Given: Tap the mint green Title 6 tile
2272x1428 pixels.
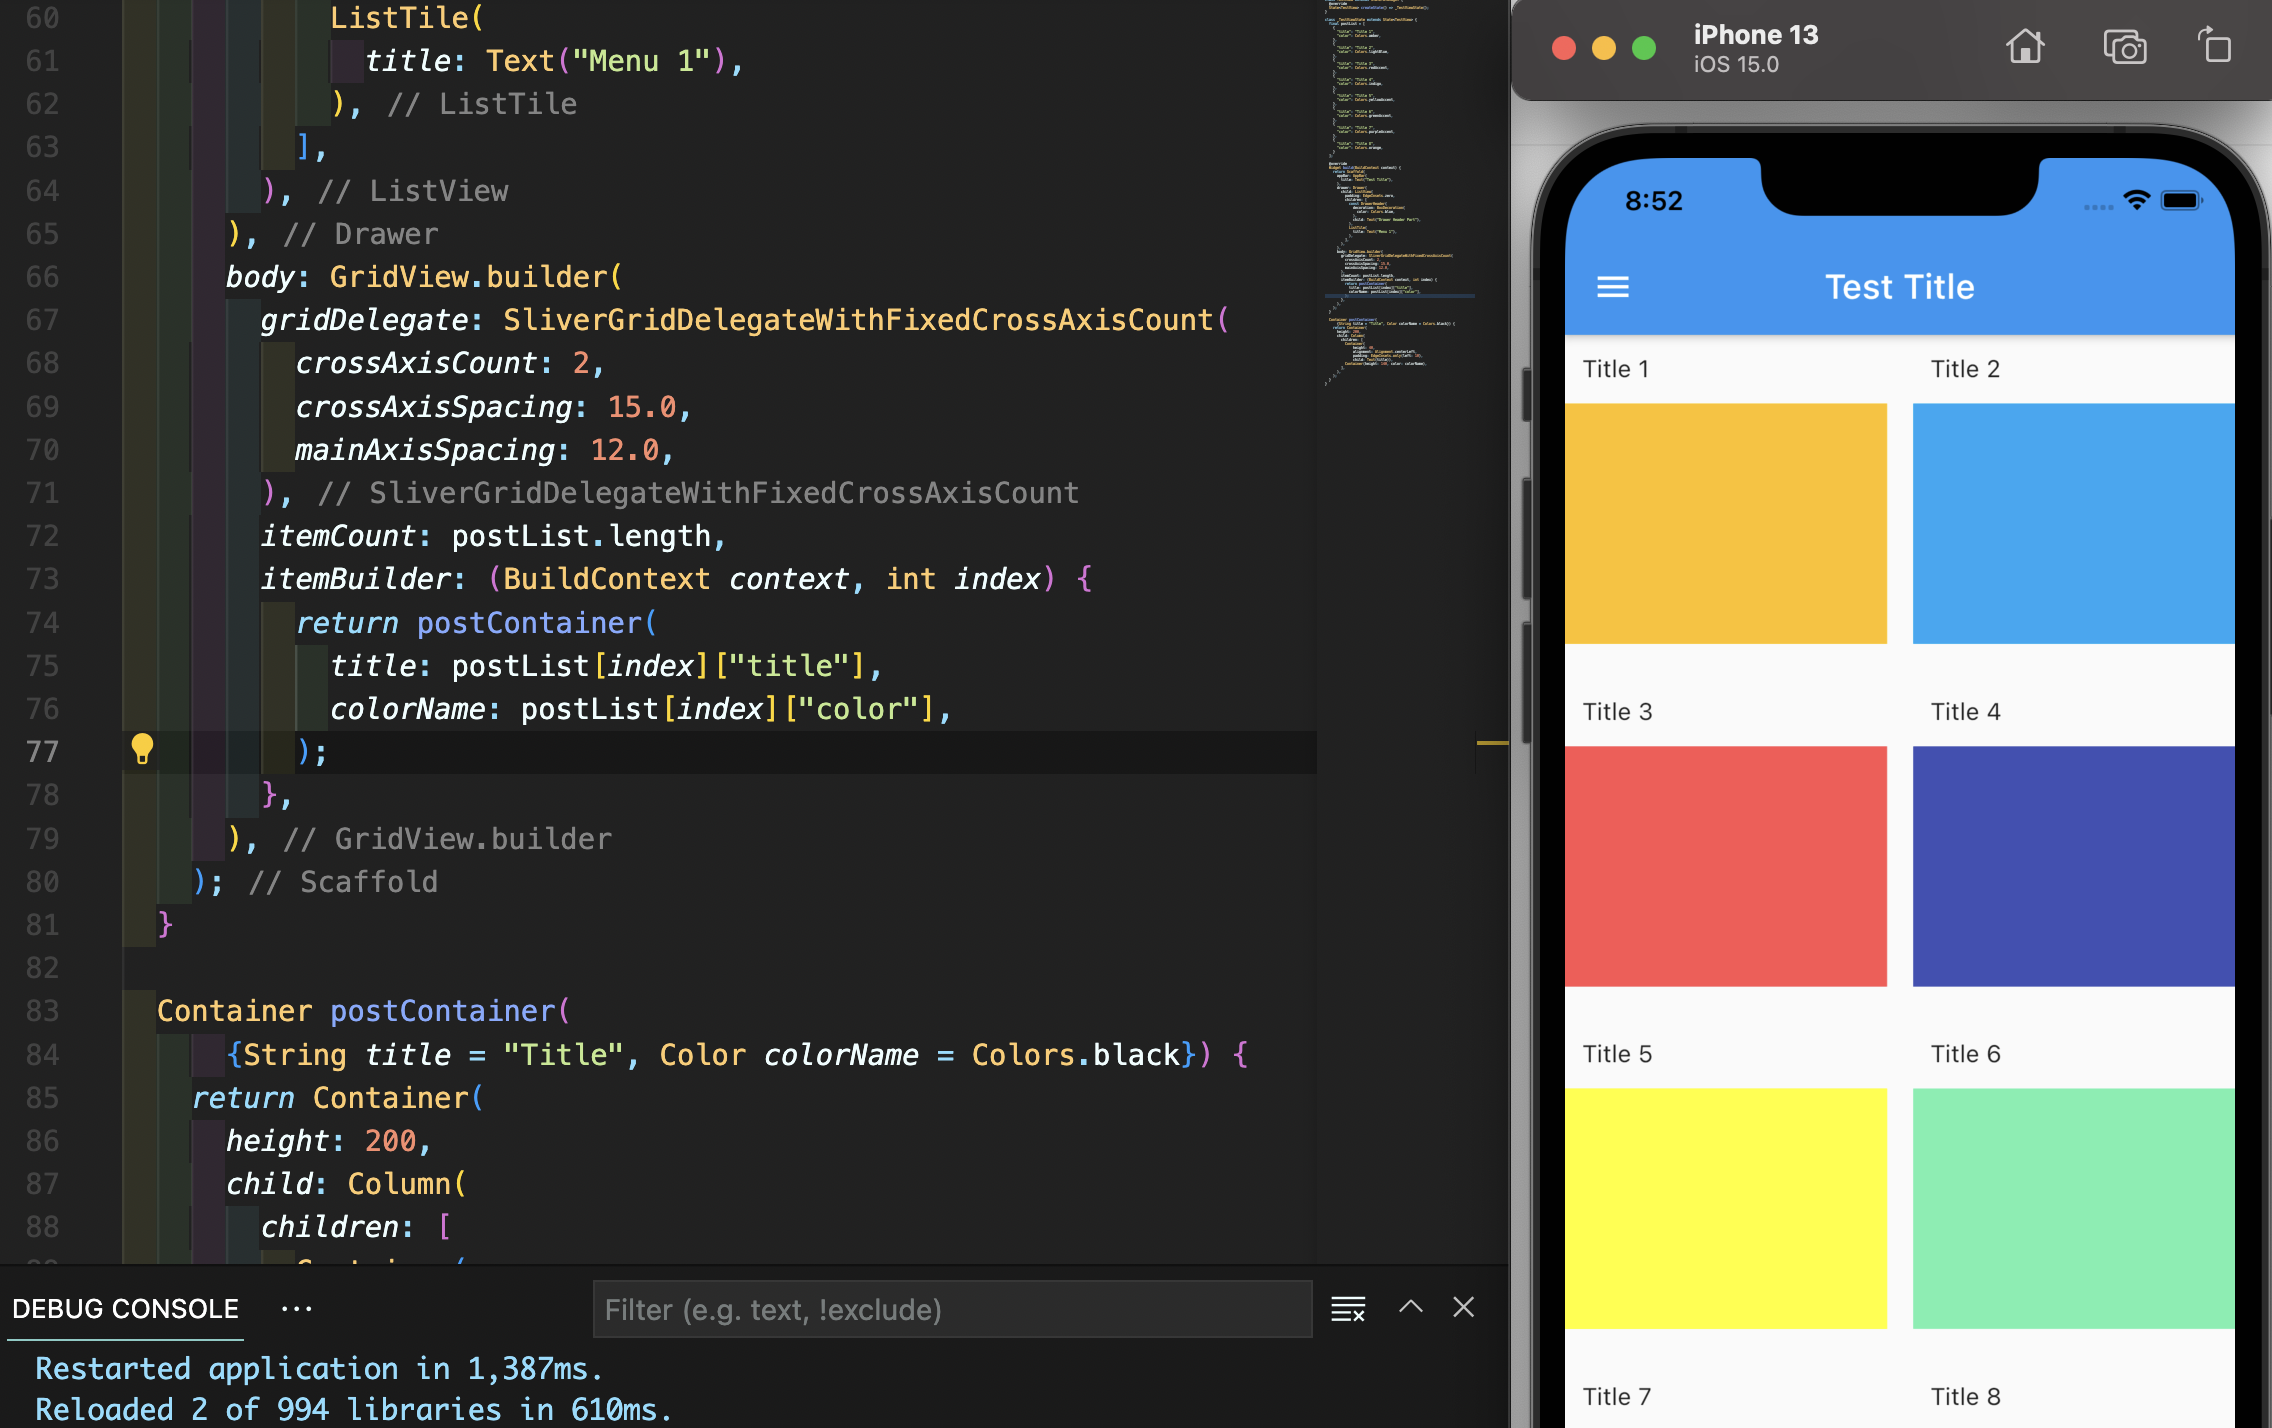Looking at the screenshot, I should (2072, 1208).
